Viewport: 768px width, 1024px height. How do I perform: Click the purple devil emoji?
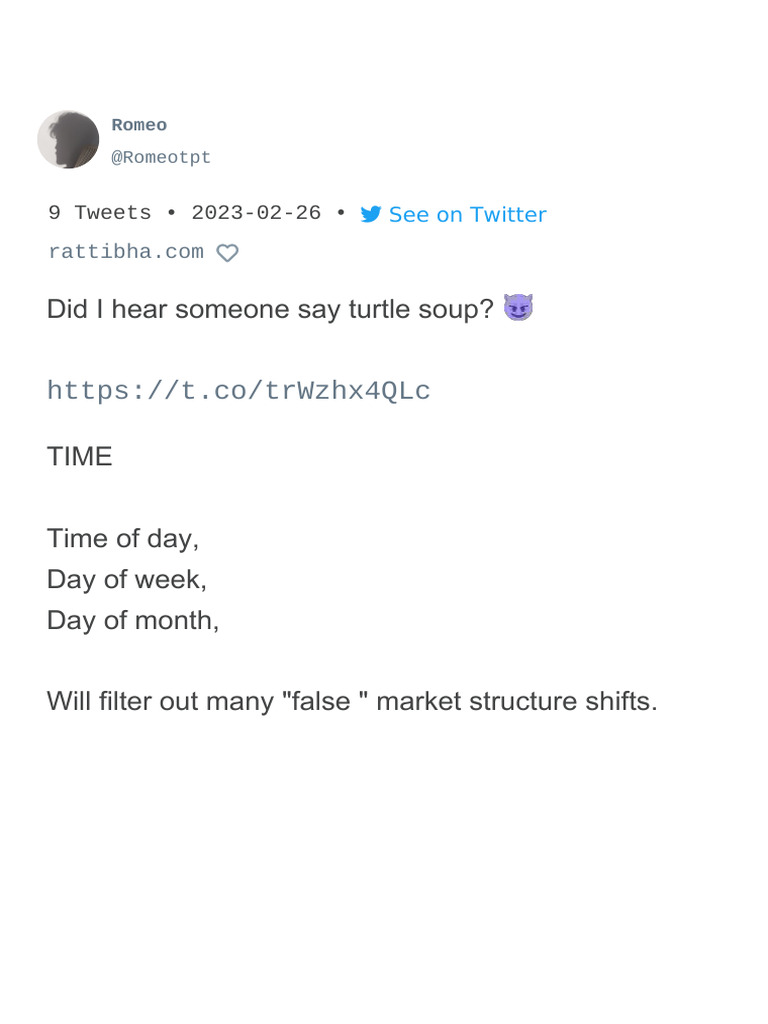tap(518, 308)
